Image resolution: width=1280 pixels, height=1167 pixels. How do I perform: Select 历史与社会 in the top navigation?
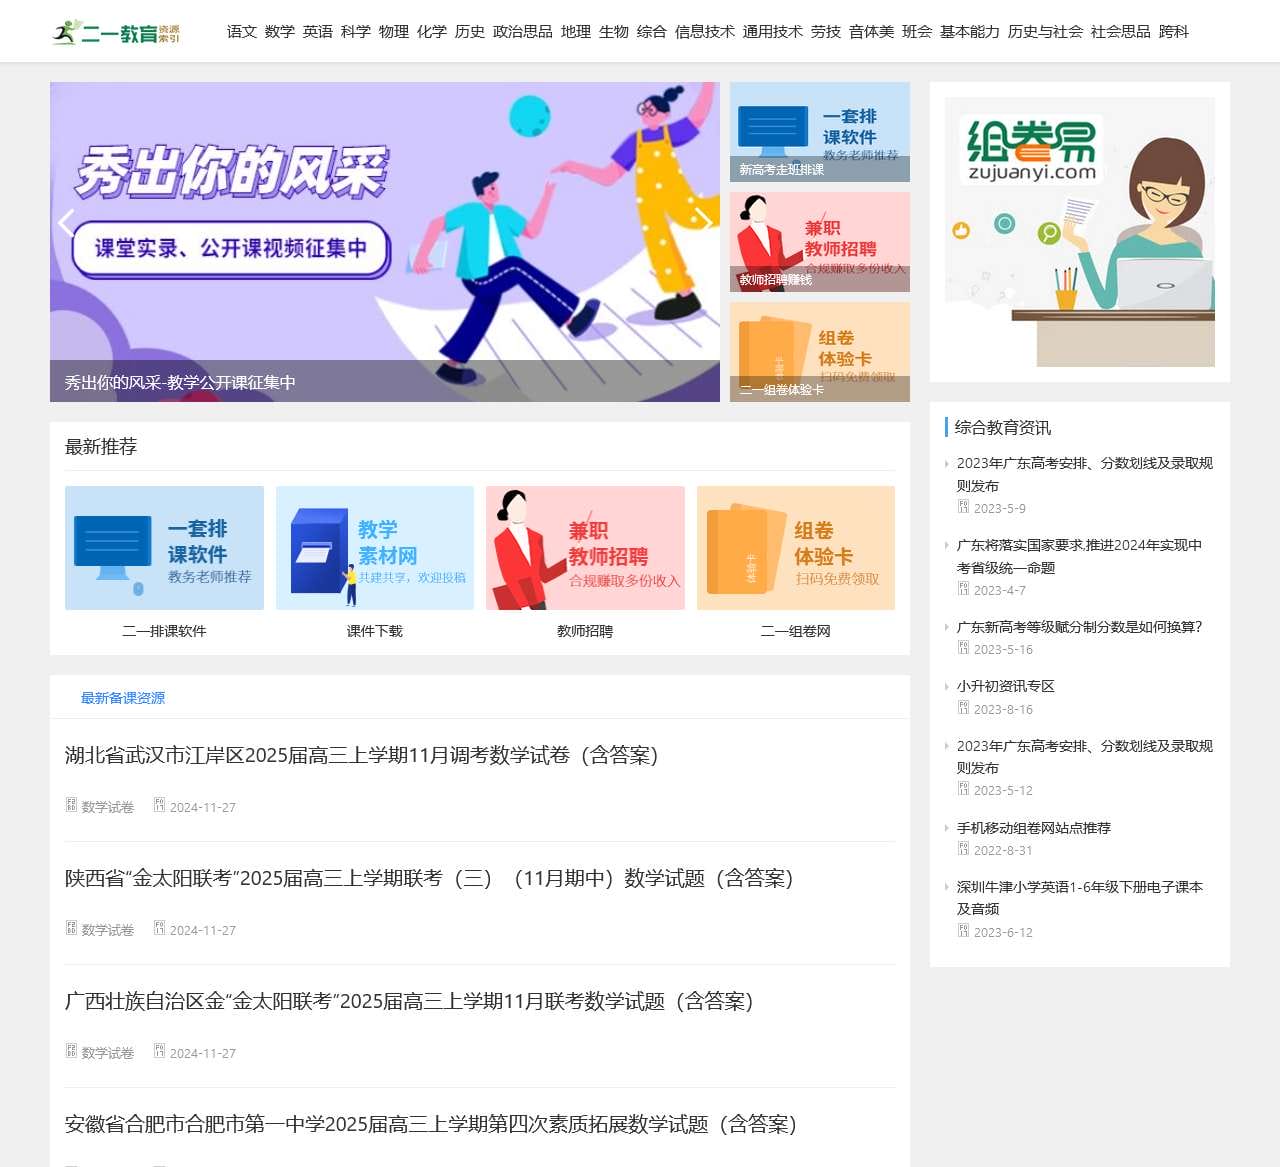point(1046,32)
